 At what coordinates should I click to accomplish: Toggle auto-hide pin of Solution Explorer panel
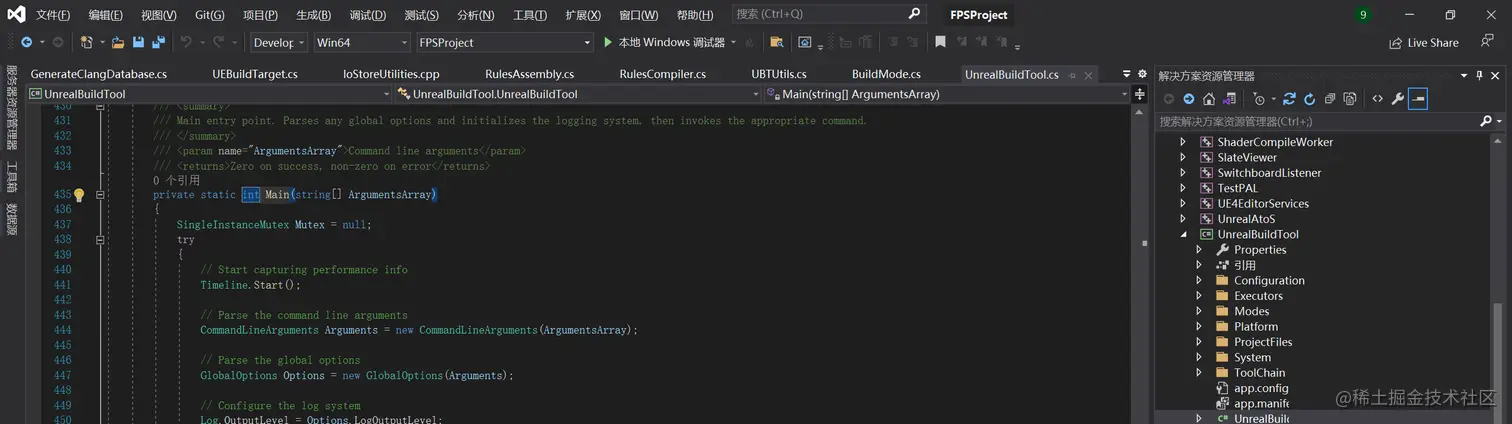point(1478,75)
